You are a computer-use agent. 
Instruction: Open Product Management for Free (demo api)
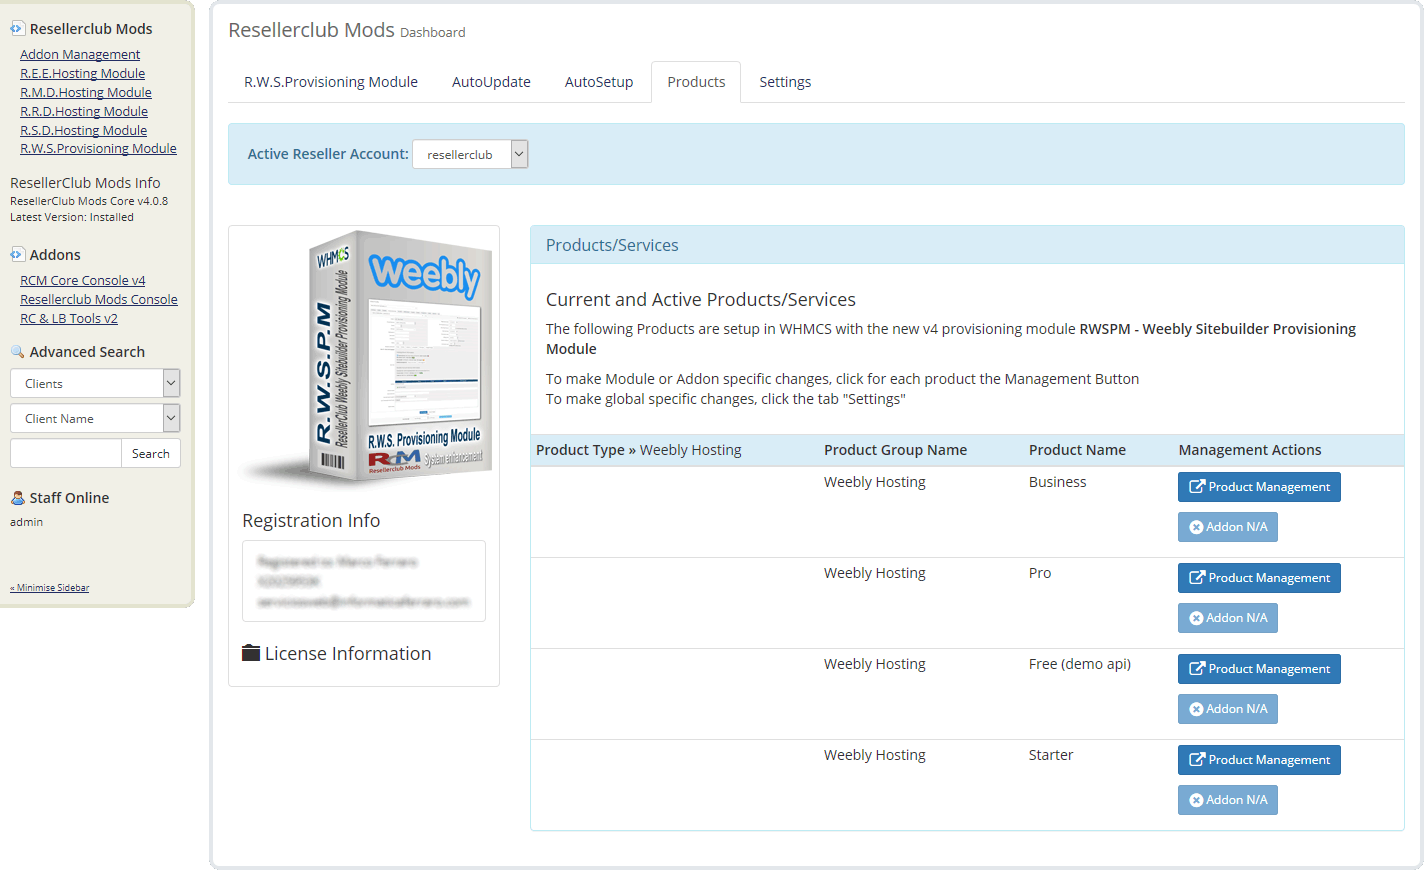(x=1259, y=669)
